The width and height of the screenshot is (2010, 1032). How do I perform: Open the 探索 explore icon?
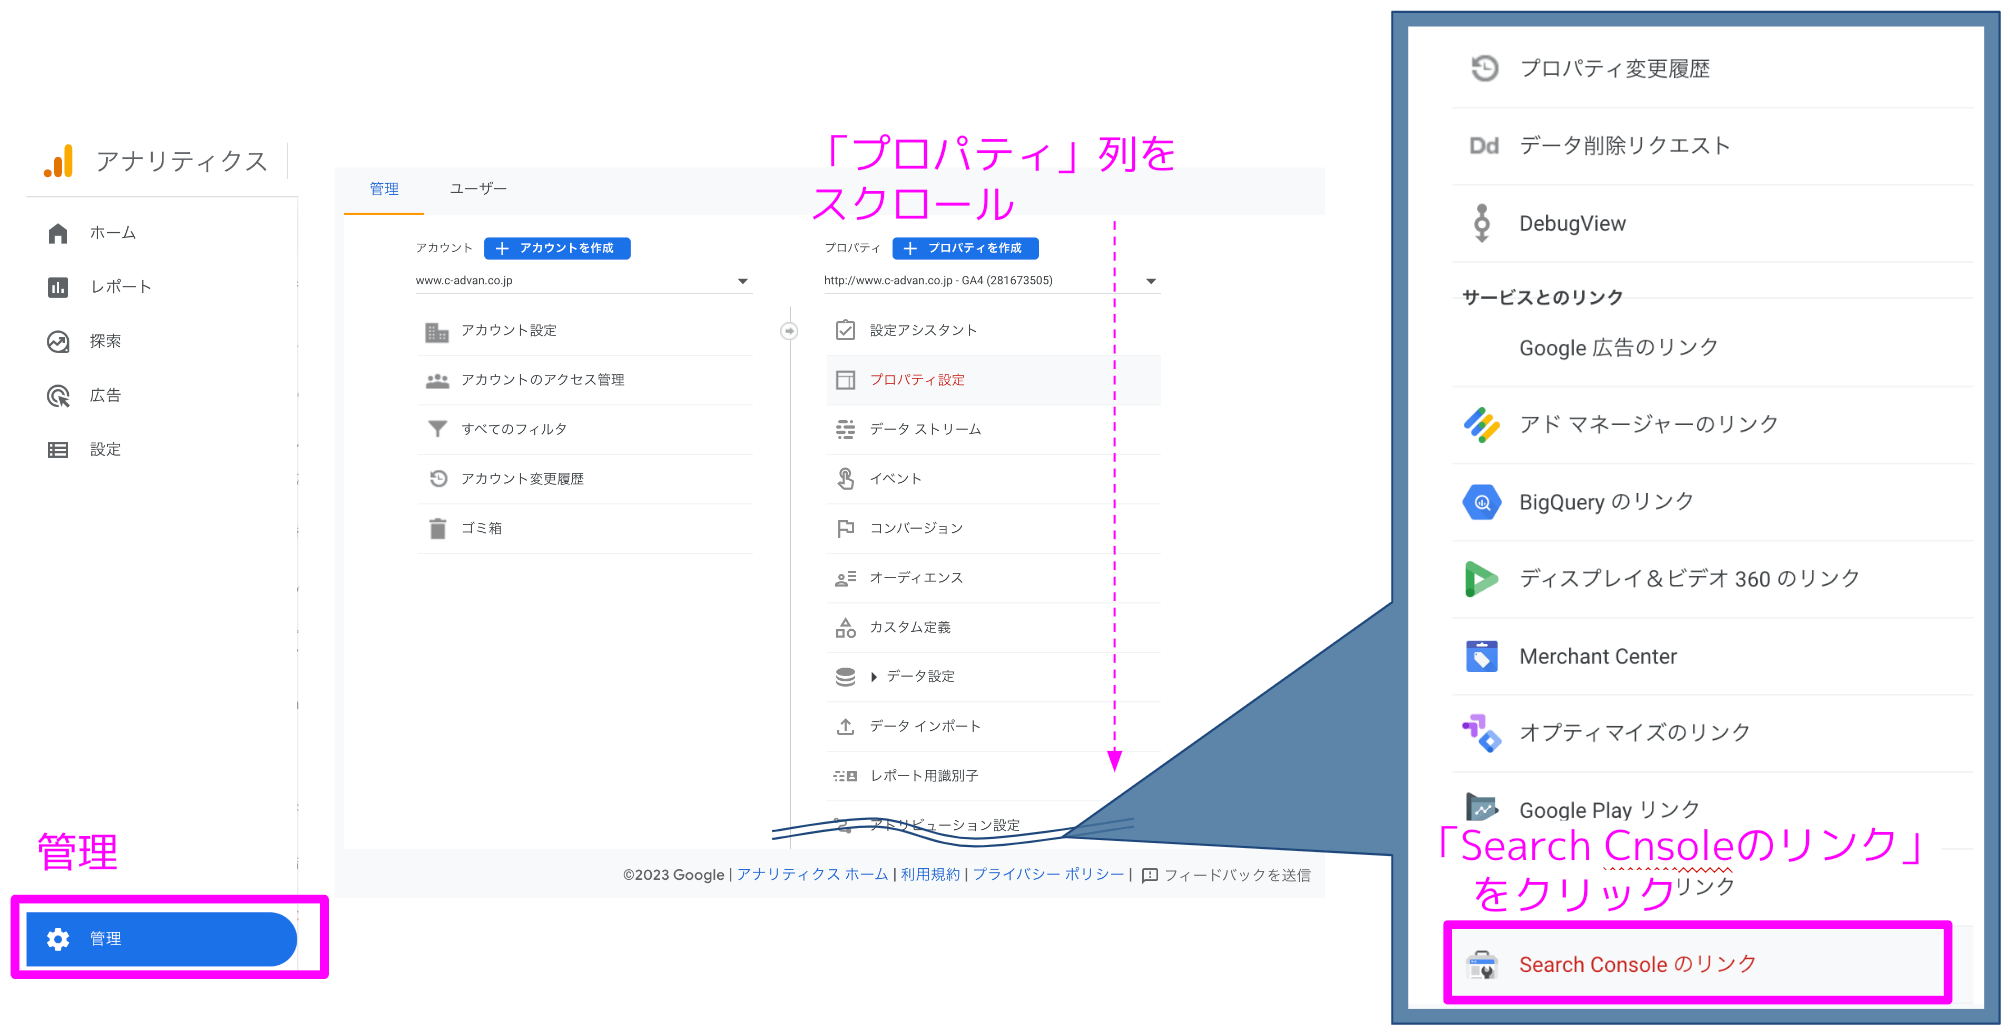coord(58,341)
